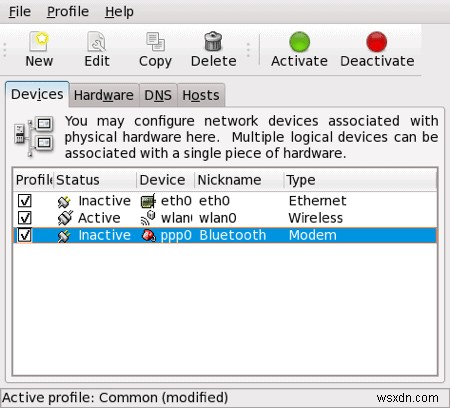Switch to the Hardware tab
This screenshot has height=408, width=450.
click(104, 95)
